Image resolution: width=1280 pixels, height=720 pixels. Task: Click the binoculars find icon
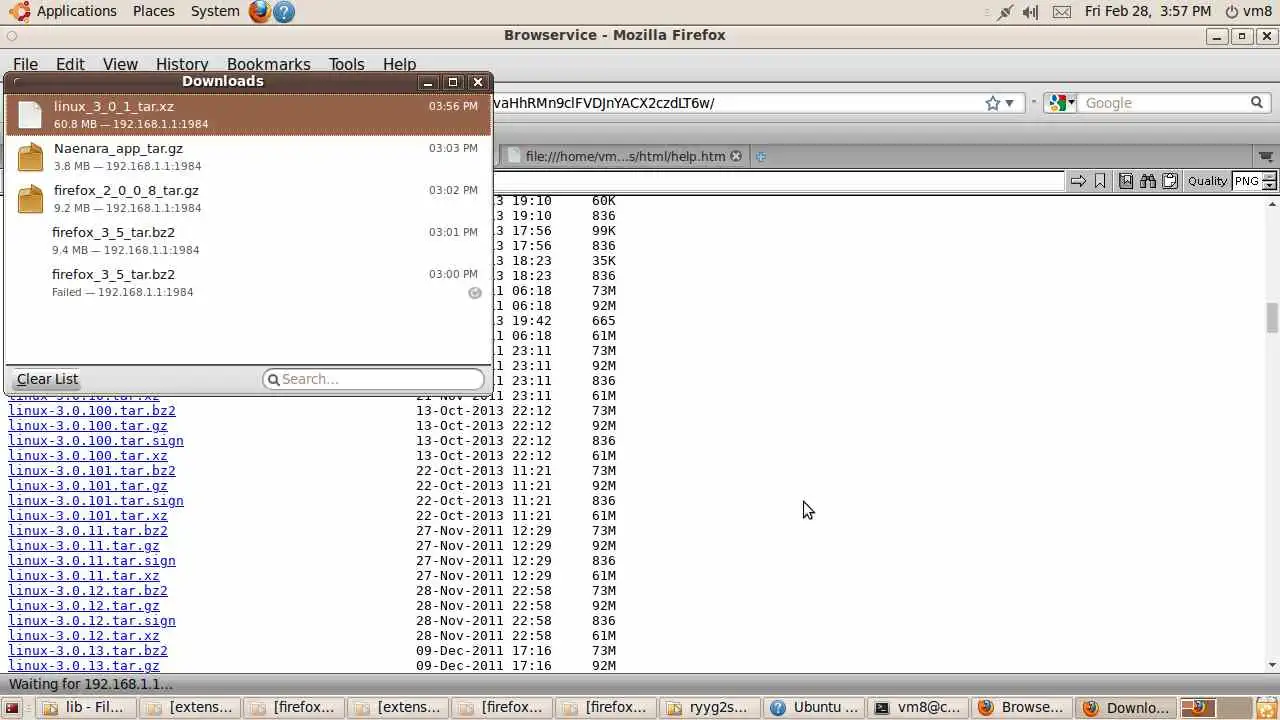pos(1148,181)
